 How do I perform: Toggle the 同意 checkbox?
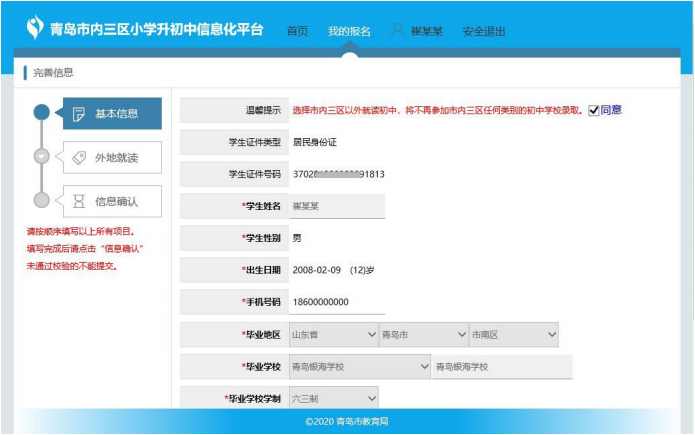(x=594, y=110)
